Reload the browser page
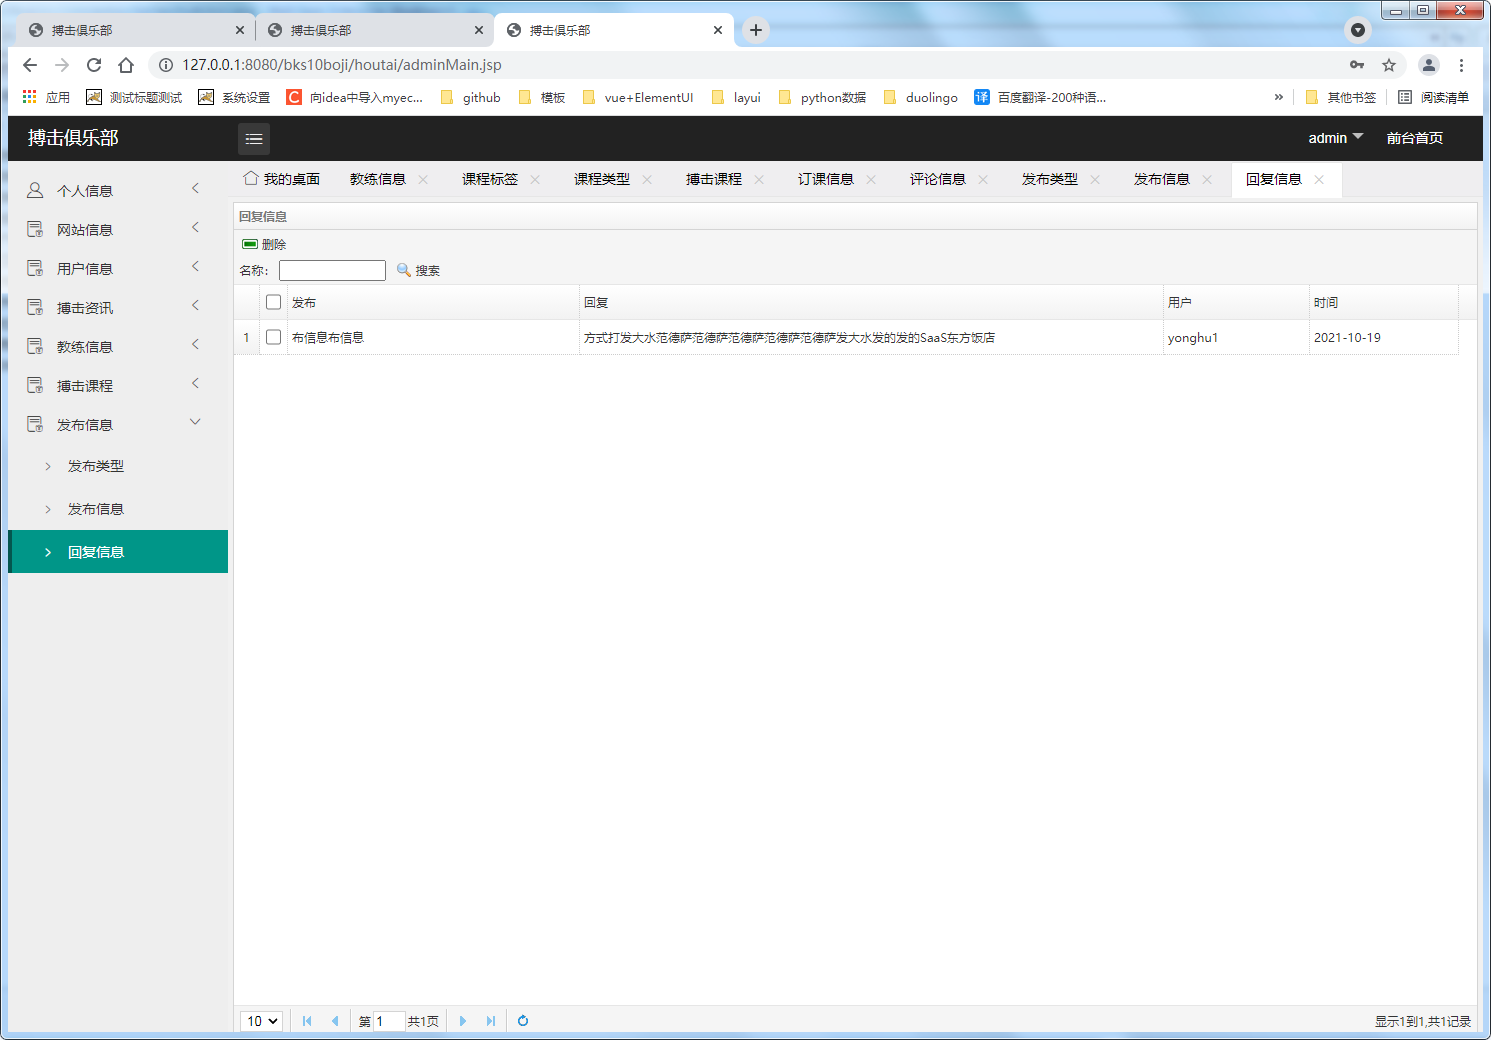Image resolution: width=1491 pixels, height=1040 pixels. pos(94,65)
